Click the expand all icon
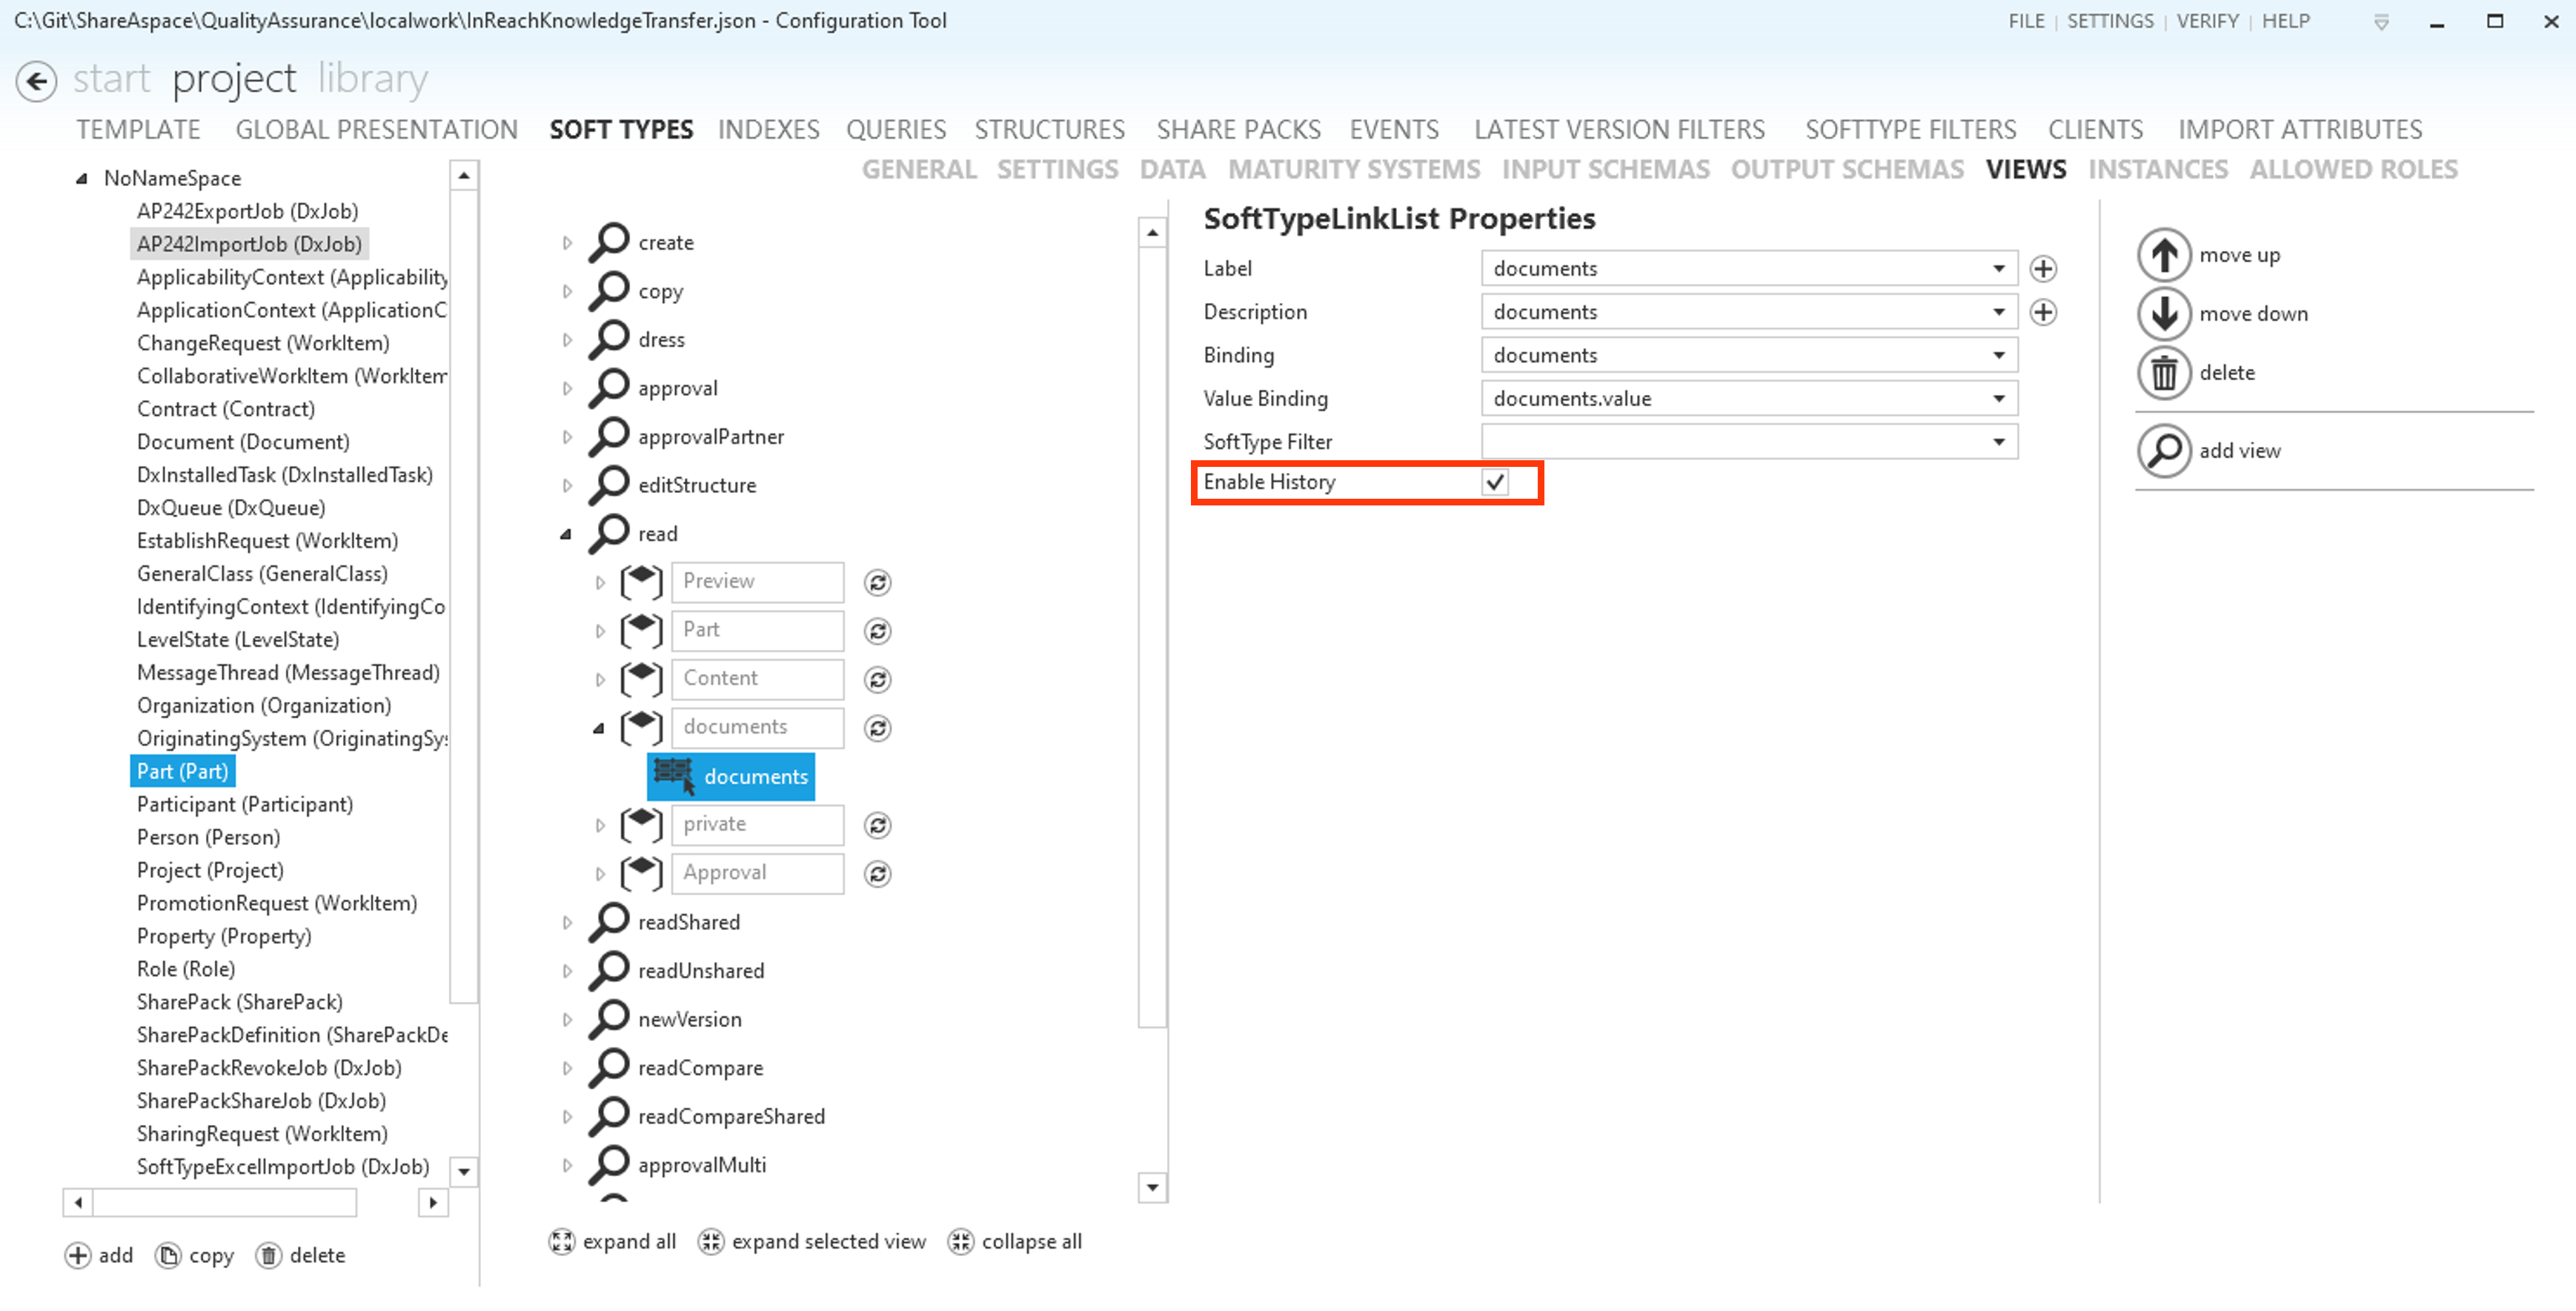 click(x=562, y=1242)
